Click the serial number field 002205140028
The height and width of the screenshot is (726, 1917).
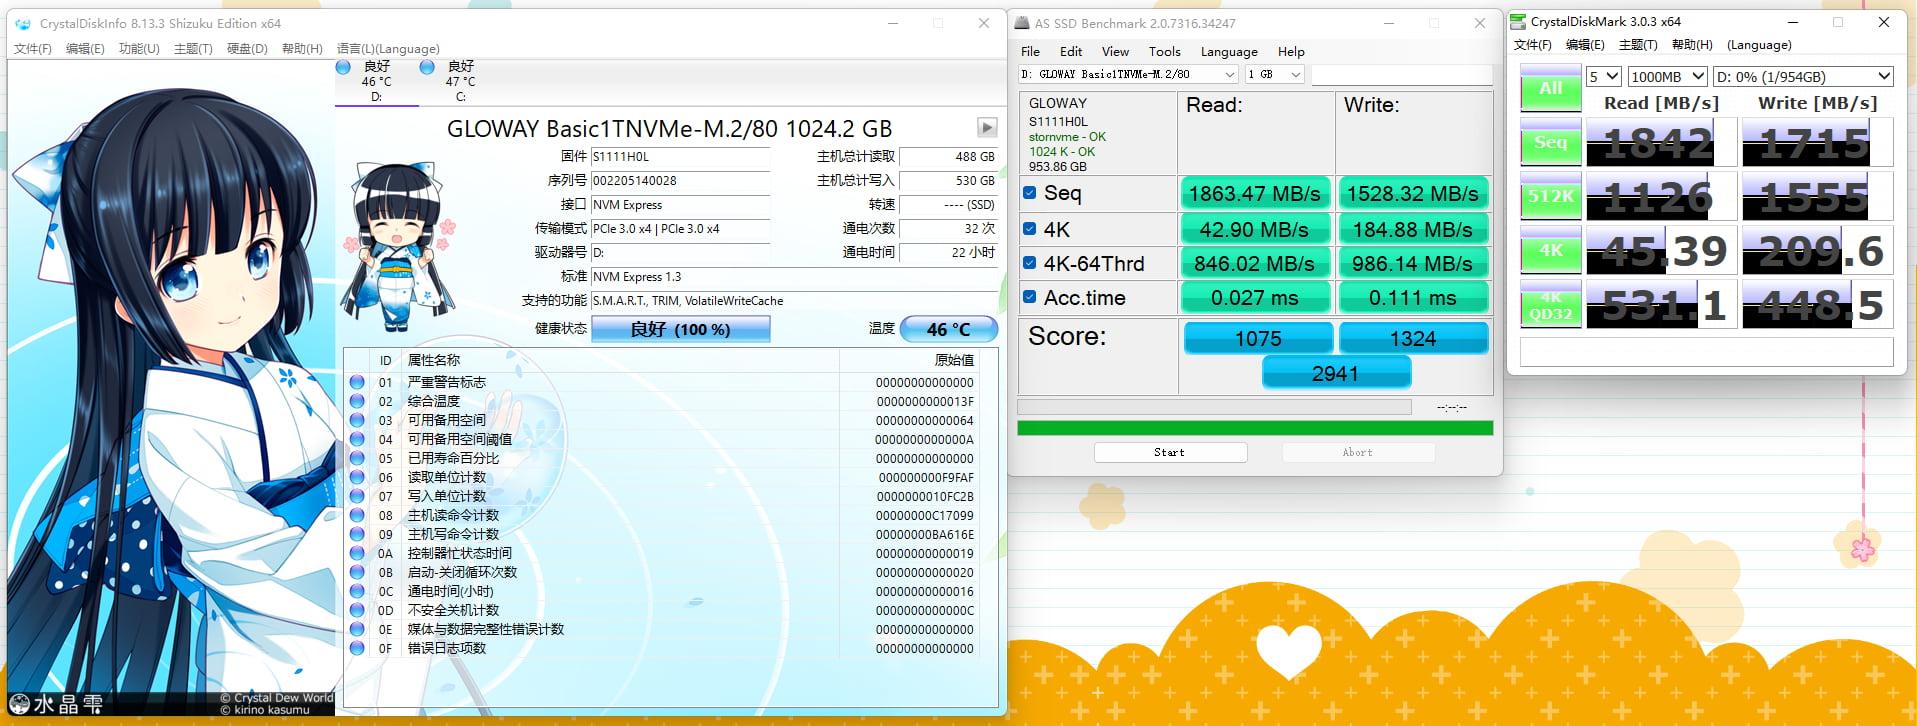click(x=680, y=181)
